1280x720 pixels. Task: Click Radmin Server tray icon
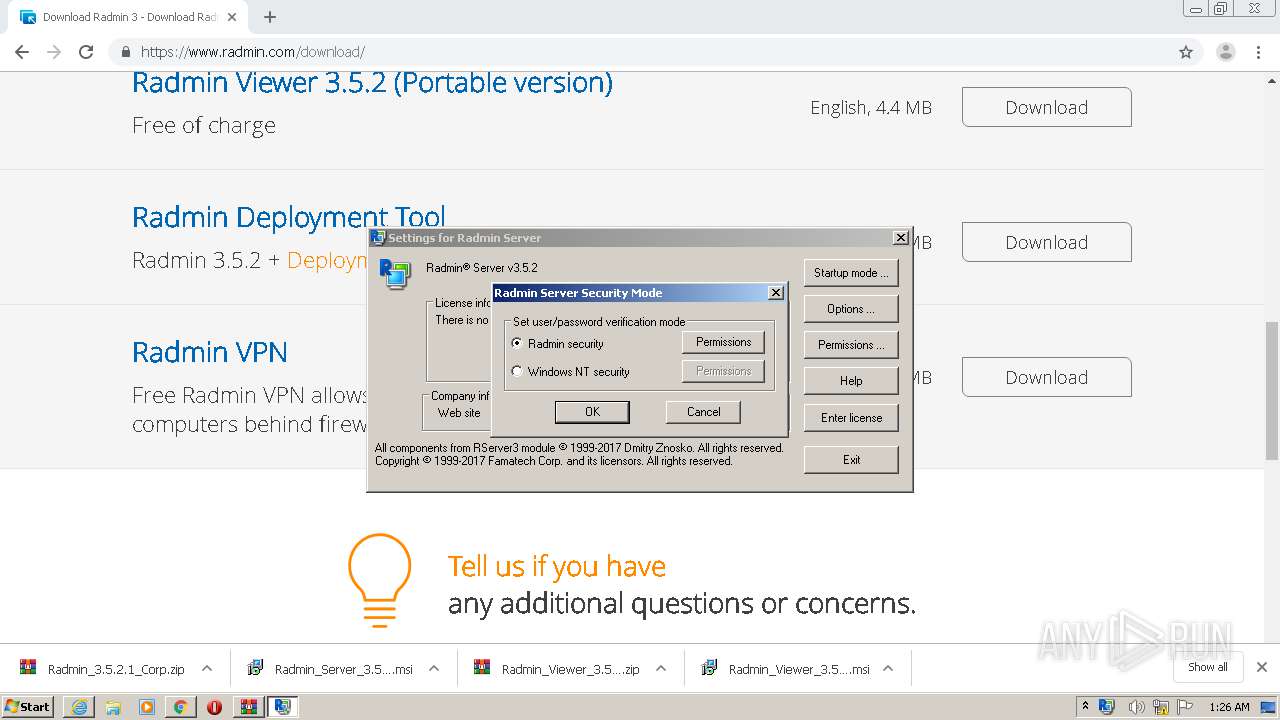[x=1108, y=707]
